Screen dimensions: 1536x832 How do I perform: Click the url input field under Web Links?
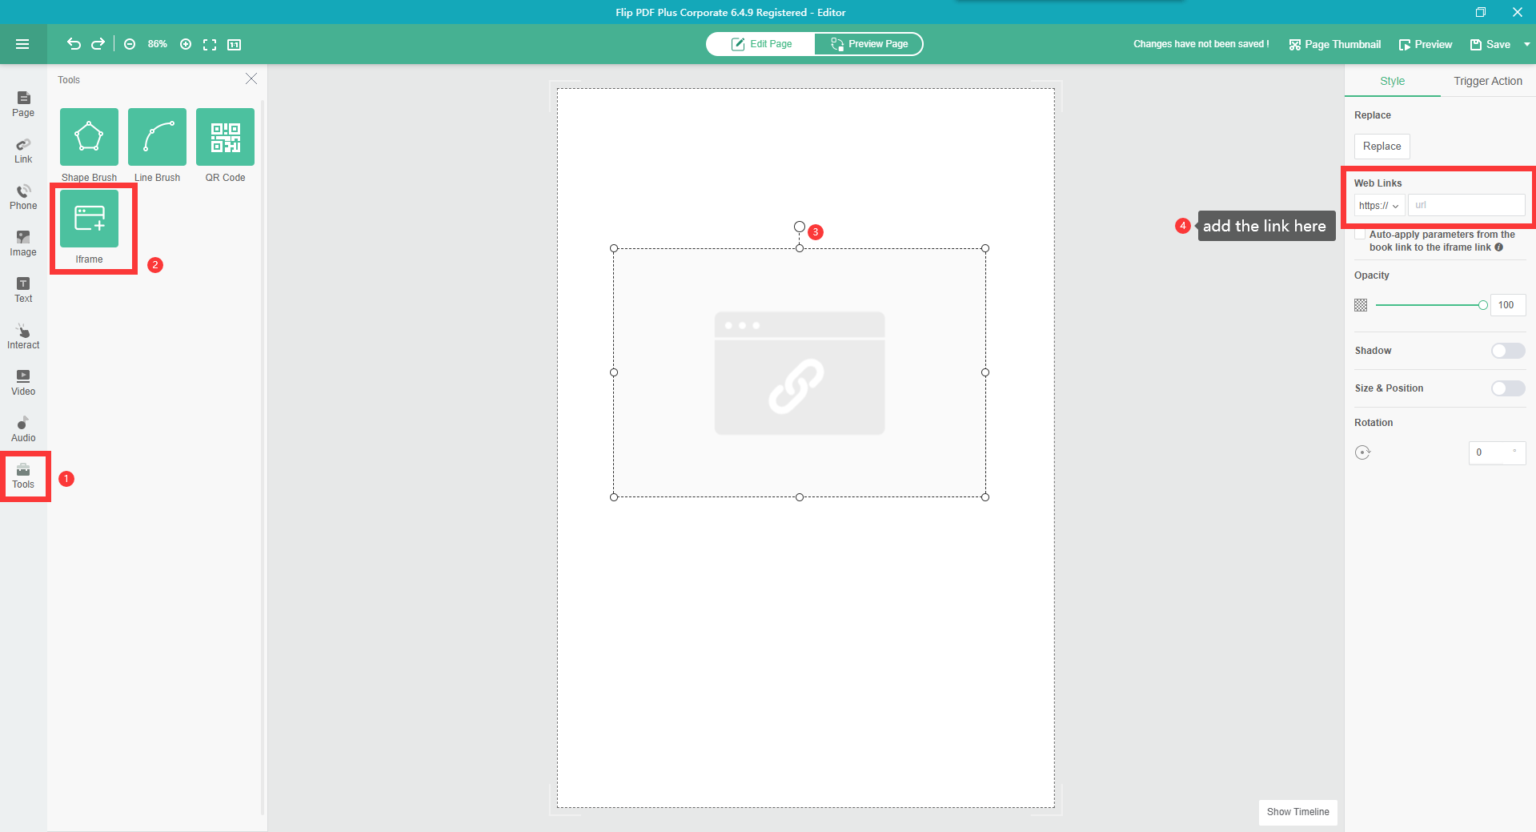point(1466,205)
